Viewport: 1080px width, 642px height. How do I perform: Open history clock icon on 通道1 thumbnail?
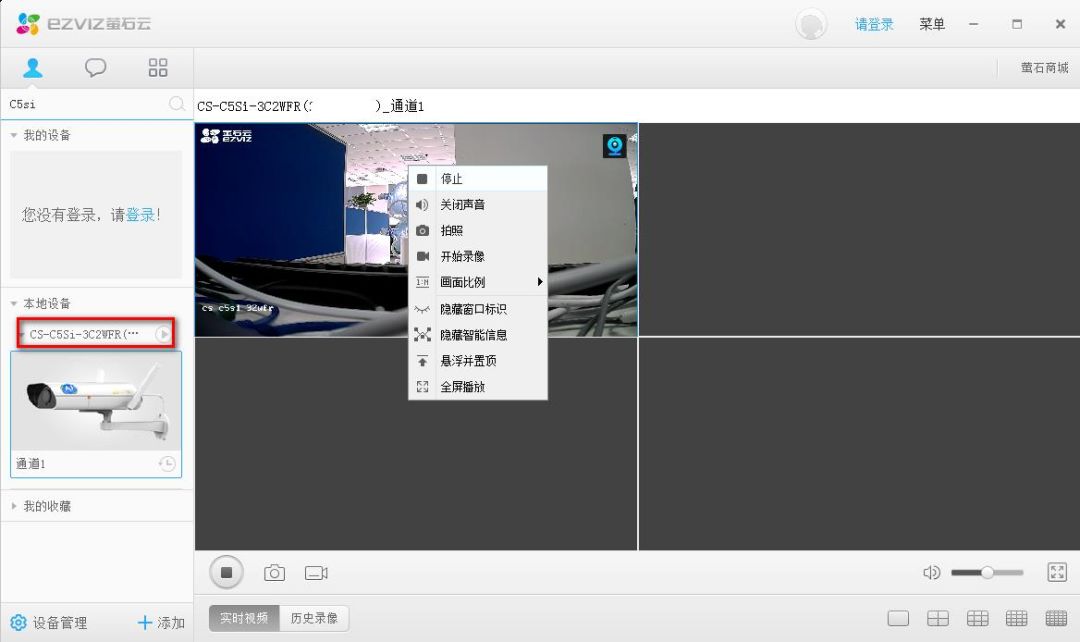[167, 464]
